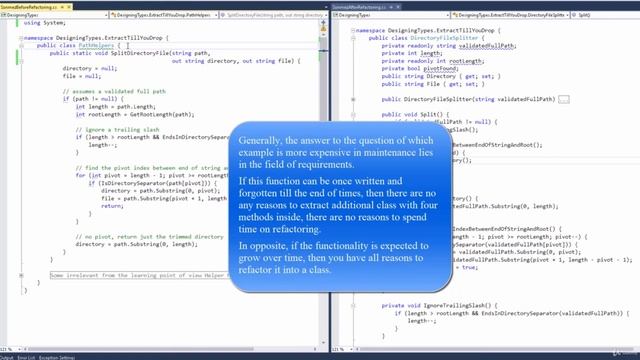Click the PathHelpers class name in the code
The height and width of the screenshot is (360, 640).
coord(96,46)
